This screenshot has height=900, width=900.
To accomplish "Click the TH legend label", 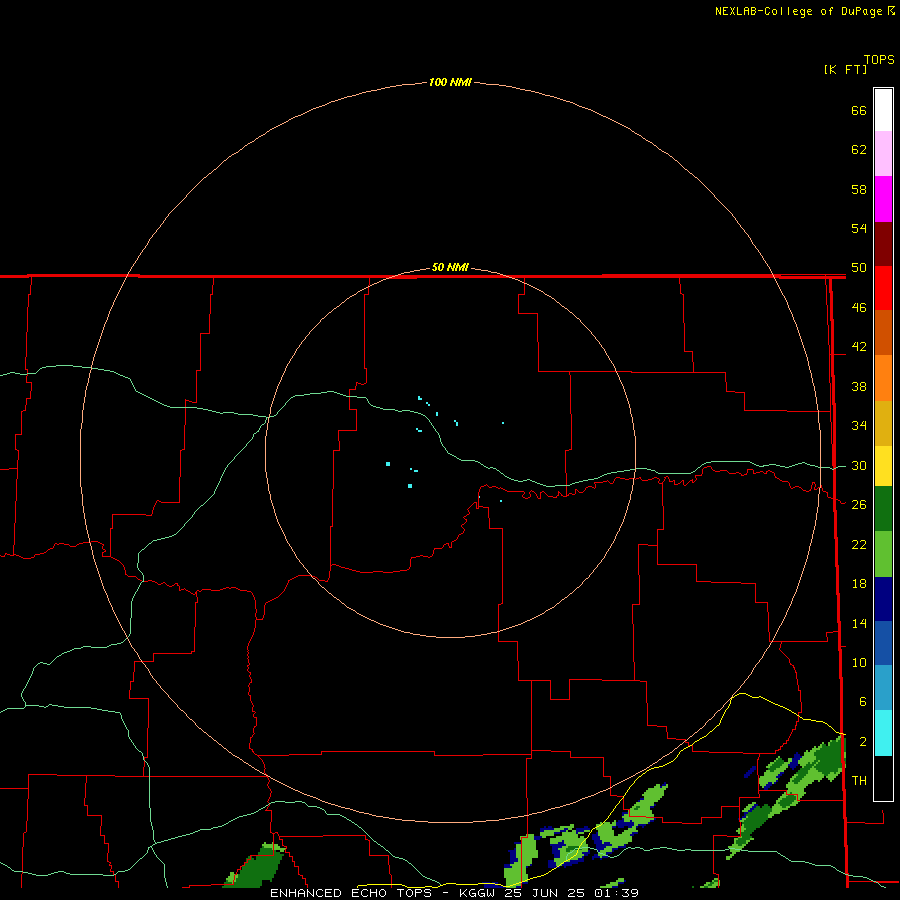I will click(x=859, y=781).
